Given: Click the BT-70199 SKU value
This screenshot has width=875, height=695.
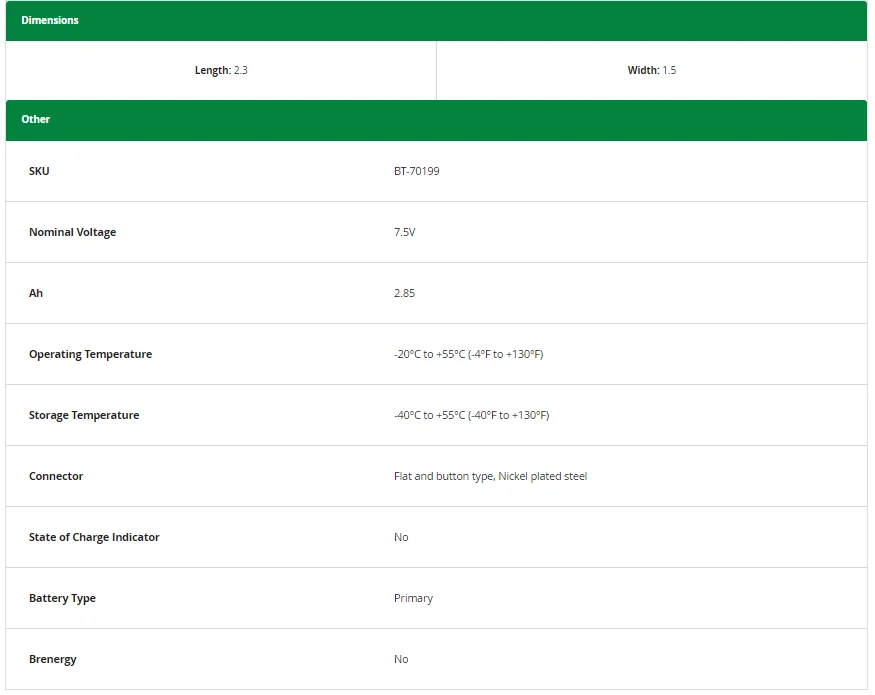Looking at the screenshot, I should pos(416,171).
